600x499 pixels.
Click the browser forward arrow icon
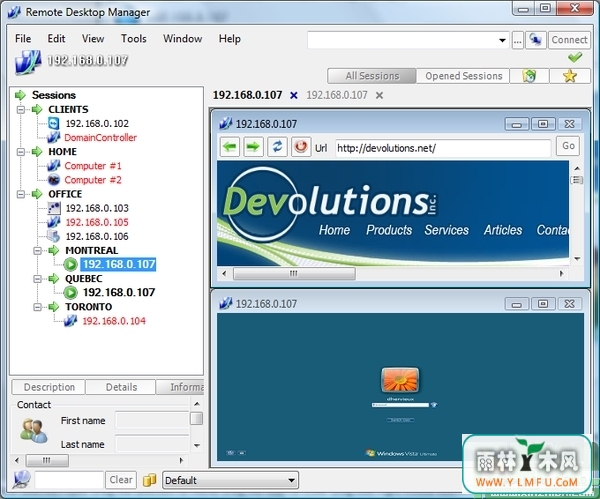pyautogui.click(x=253, y=147)
